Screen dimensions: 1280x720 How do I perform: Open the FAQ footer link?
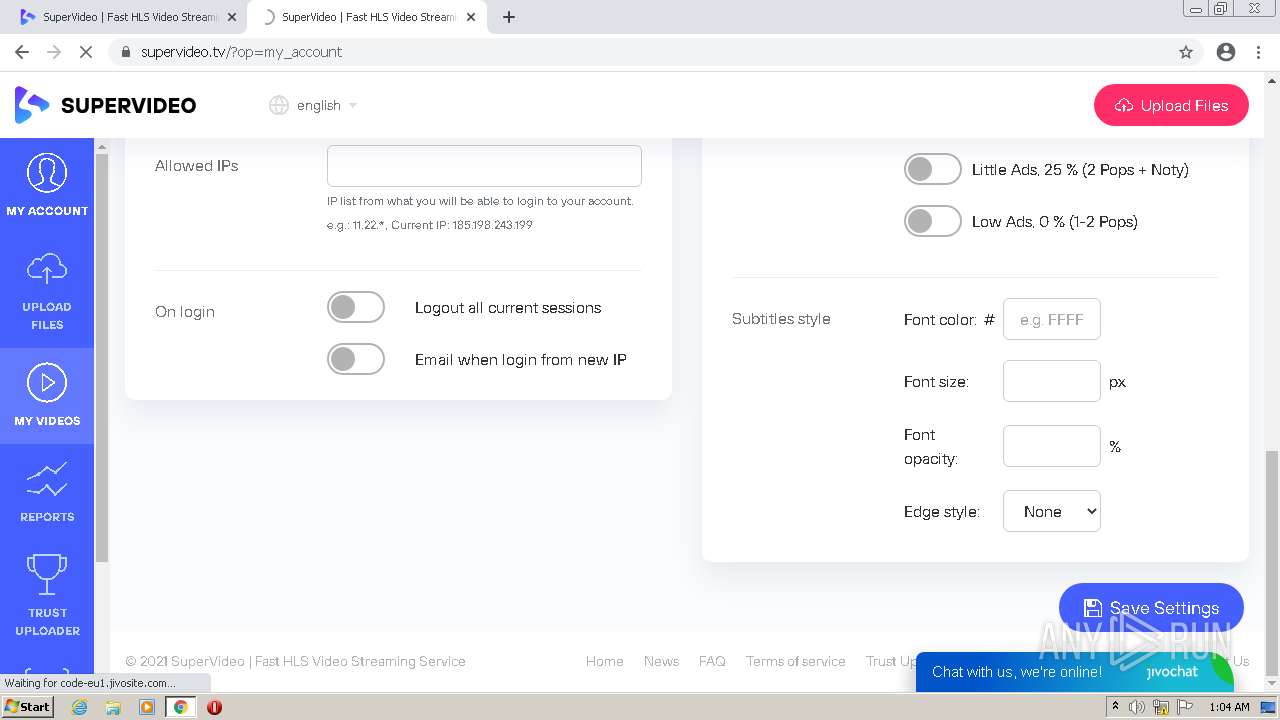pyautogui.click(x=712, y=661)
